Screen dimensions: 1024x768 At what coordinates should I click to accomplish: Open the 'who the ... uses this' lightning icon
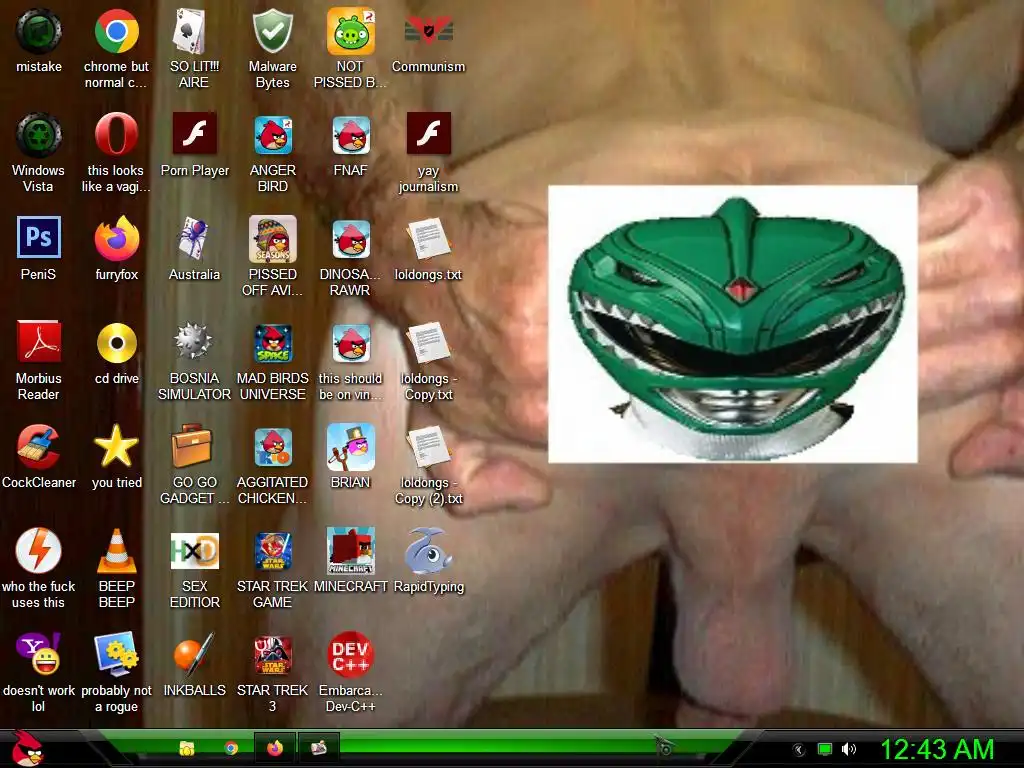coord(39,551)
